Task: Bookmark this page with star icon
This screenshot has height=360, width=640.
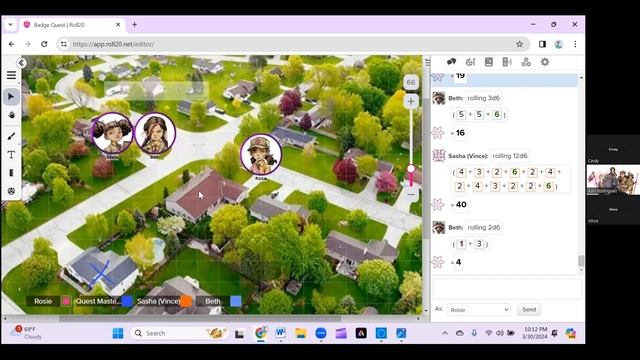Action: [x=519, y=44]
